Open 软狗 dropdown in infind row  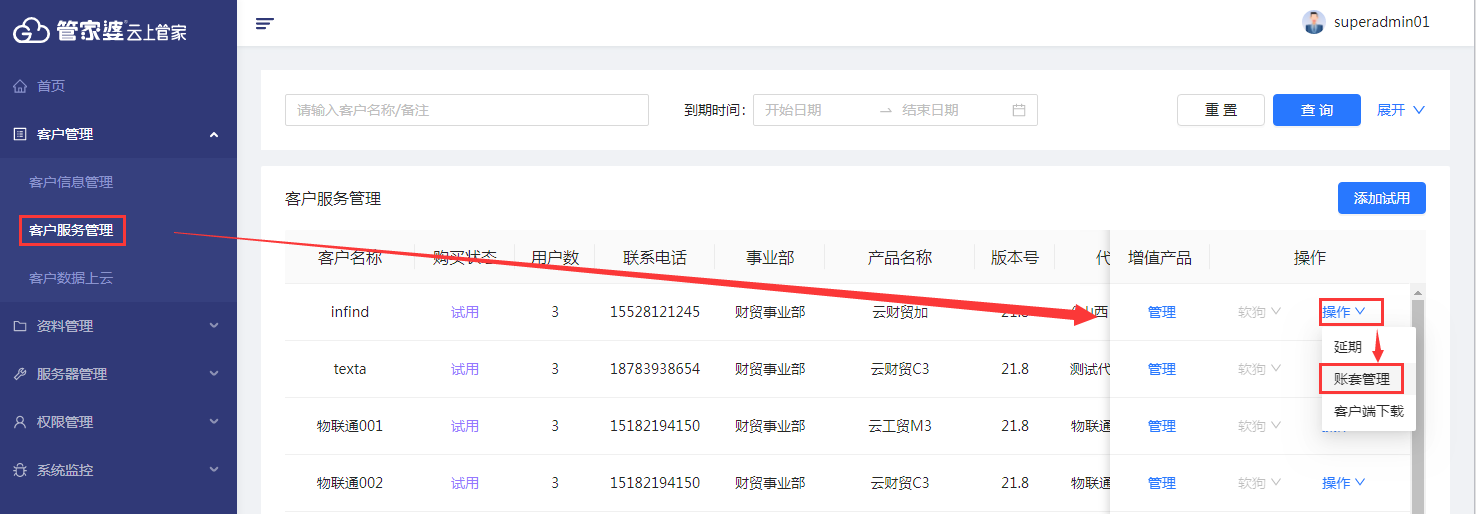click(1259, 312)
